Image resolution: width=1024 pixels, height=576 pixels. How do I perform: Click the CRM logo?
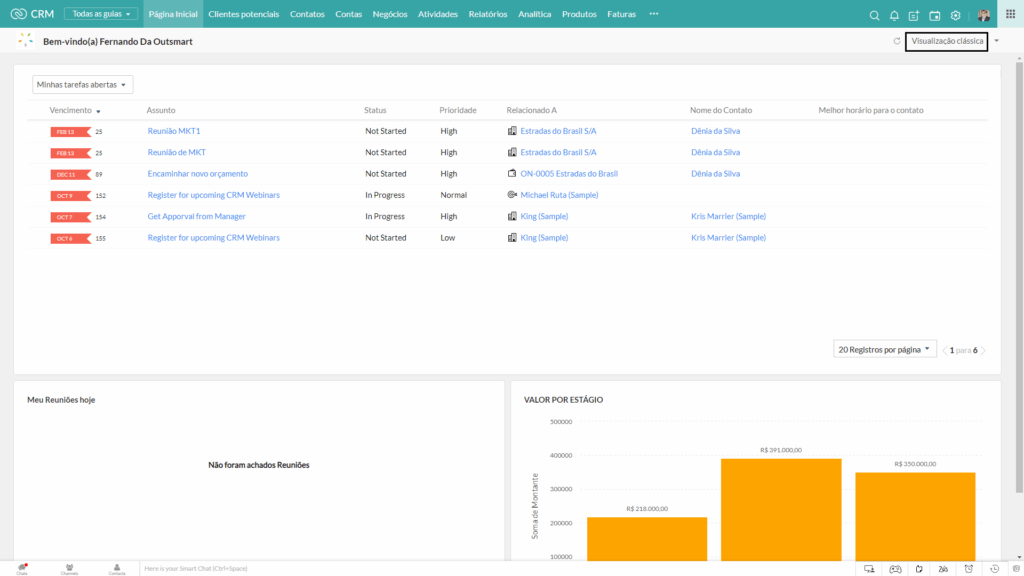pos(33,14)
